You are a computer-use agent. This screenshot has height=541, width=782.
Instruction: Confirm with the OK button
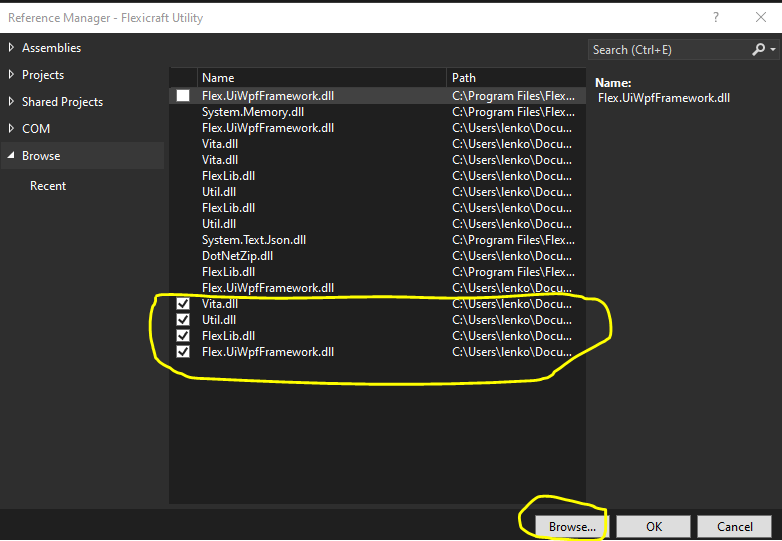coord(653,527)
